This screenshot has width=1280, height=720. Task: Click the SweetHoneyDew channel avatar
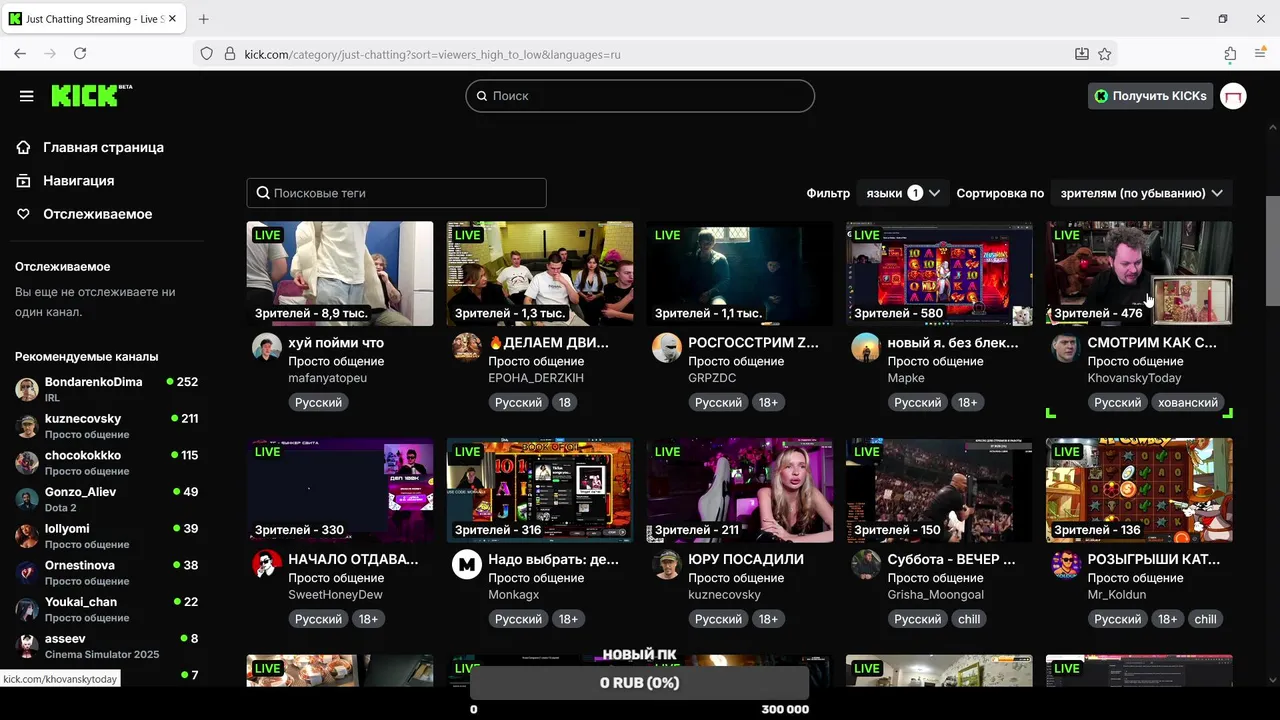click(266, 564)
